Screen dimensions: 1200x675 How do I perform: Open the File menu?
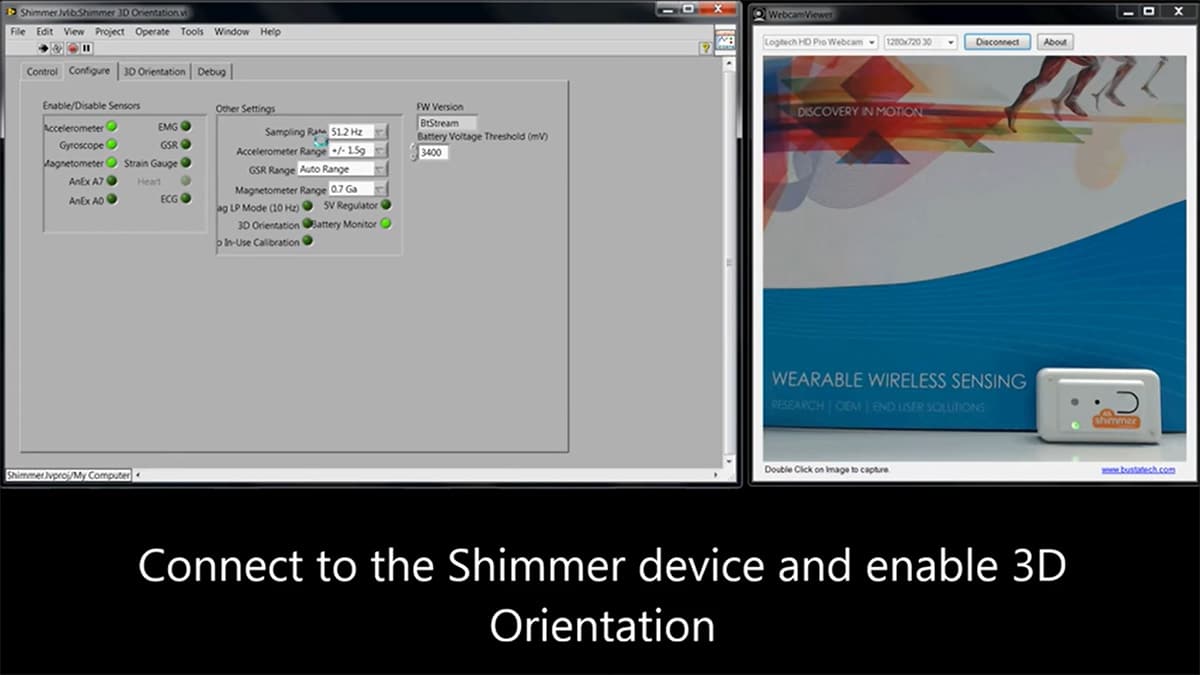[x=18, y=32]
